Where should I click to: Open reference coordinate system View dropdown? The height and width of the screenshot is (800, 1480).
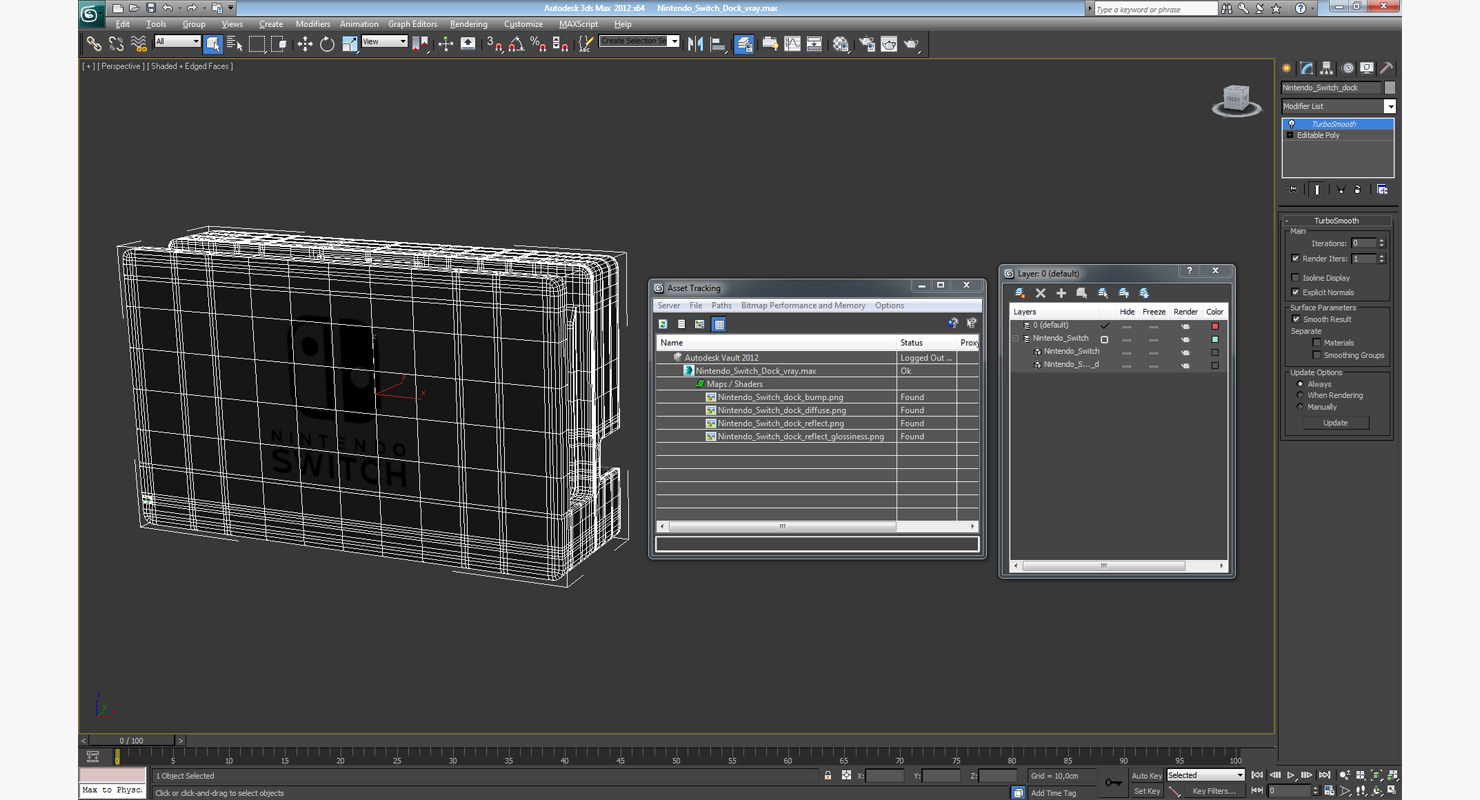(x=384, y=41)
